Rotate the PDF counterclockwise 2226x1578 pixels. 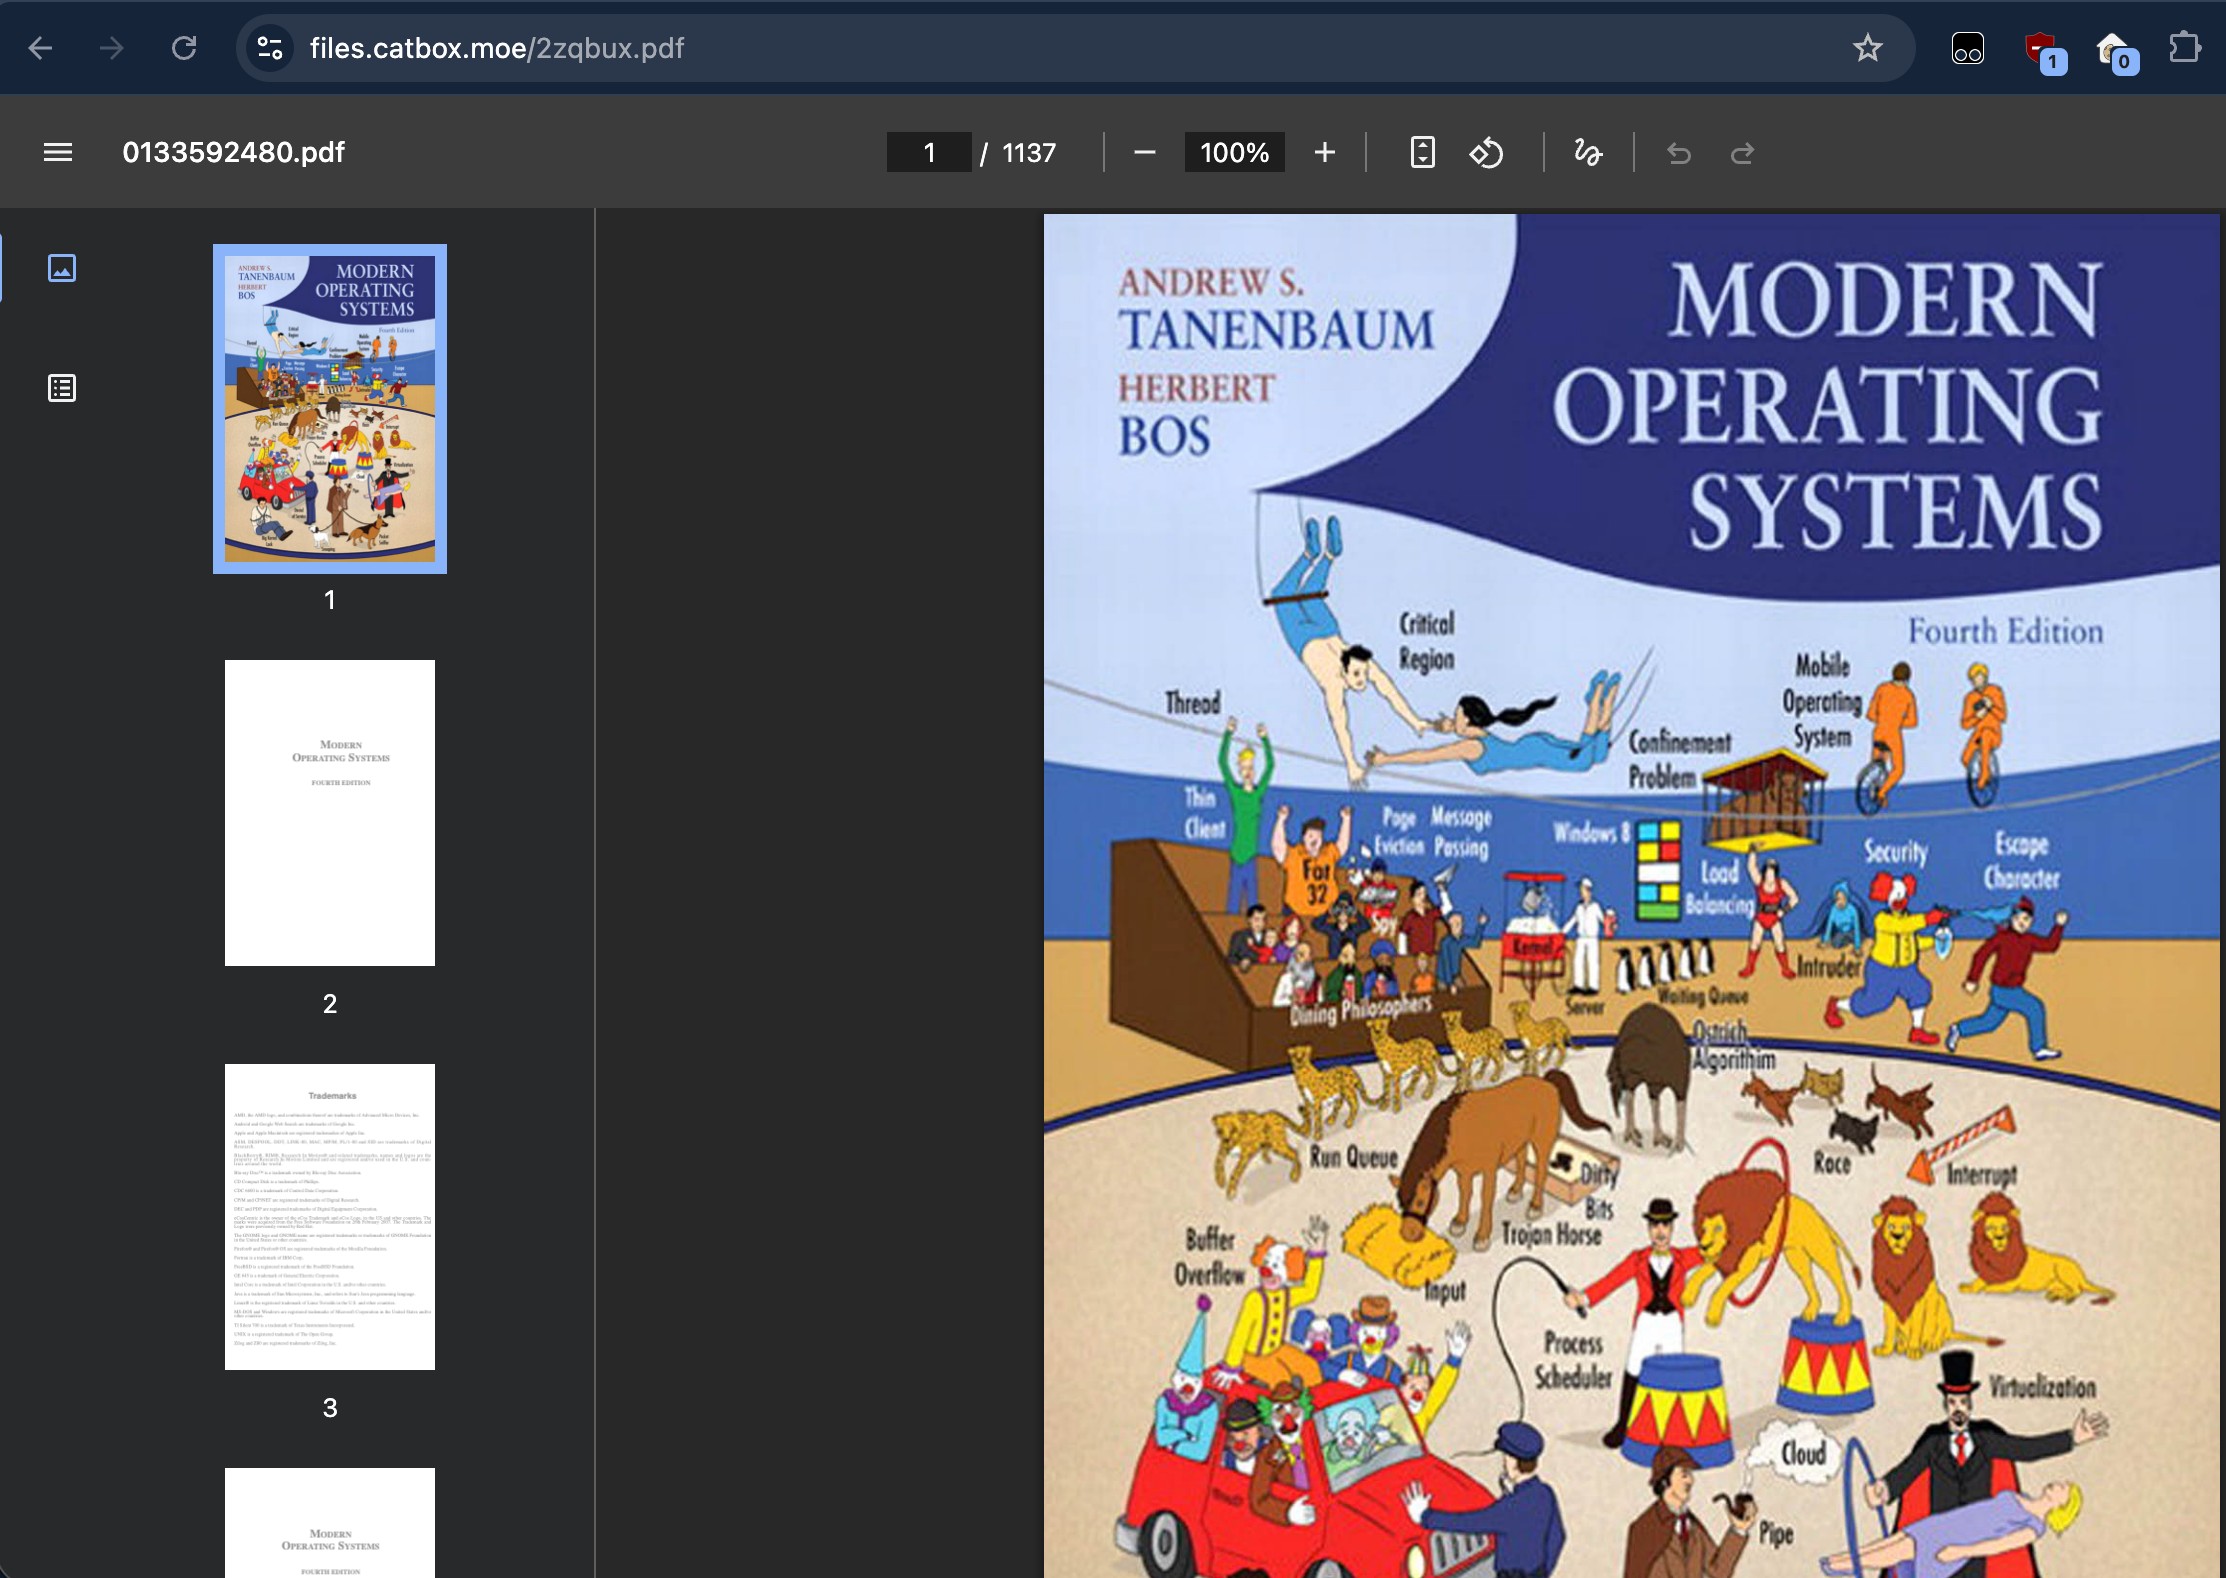pyautogui.click(x=1486, y=152)
